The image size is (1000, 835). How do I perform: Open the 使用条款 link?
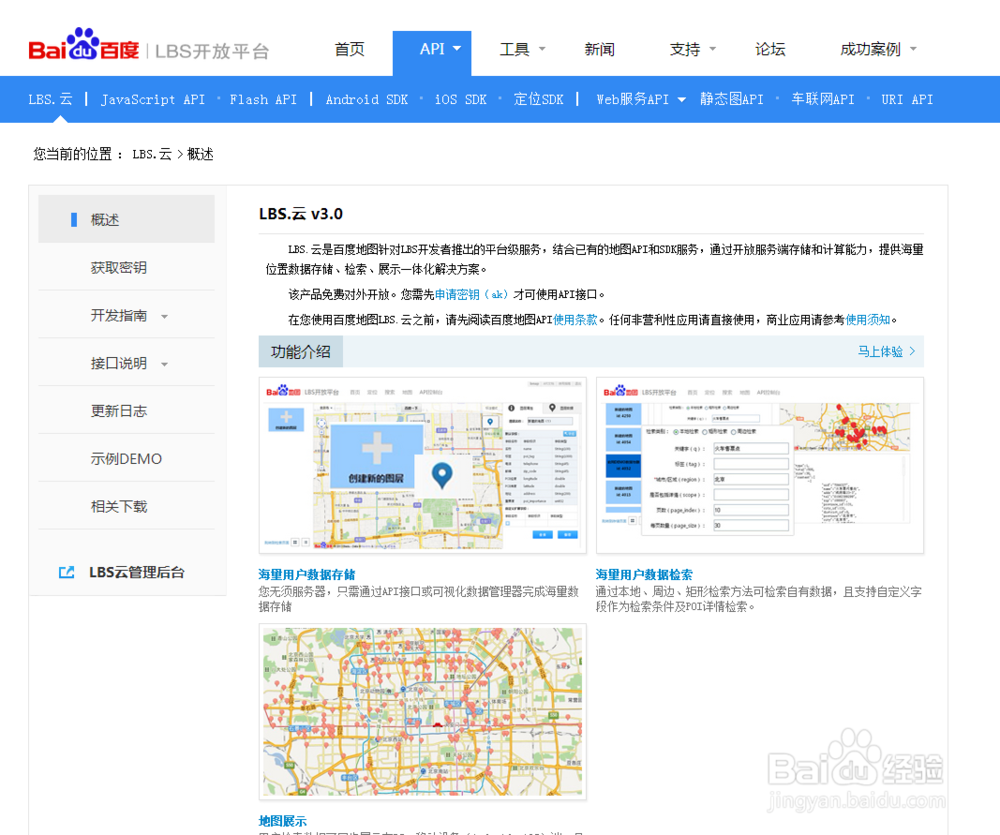575,320
